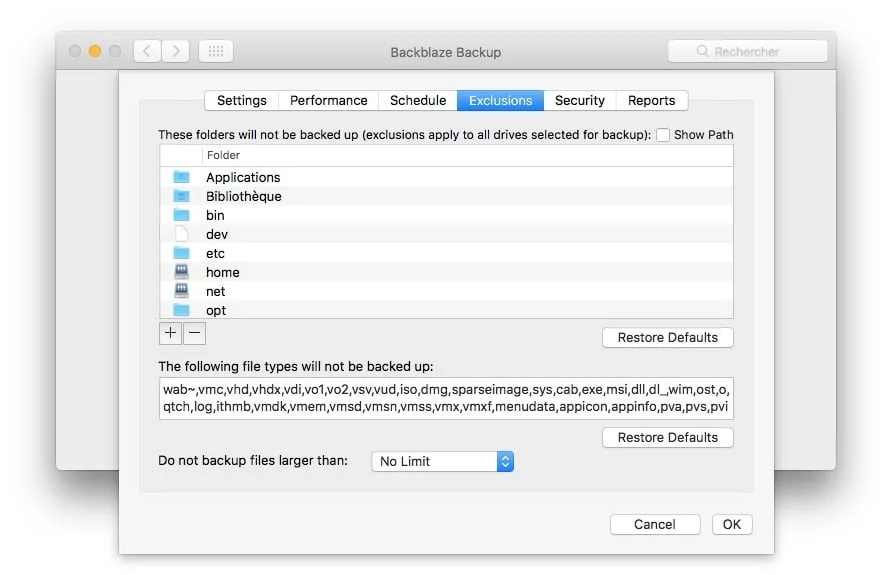Select the opt folder icon
Image resolution: width=892 pixels, height=575 pixels.
[181, 310]
